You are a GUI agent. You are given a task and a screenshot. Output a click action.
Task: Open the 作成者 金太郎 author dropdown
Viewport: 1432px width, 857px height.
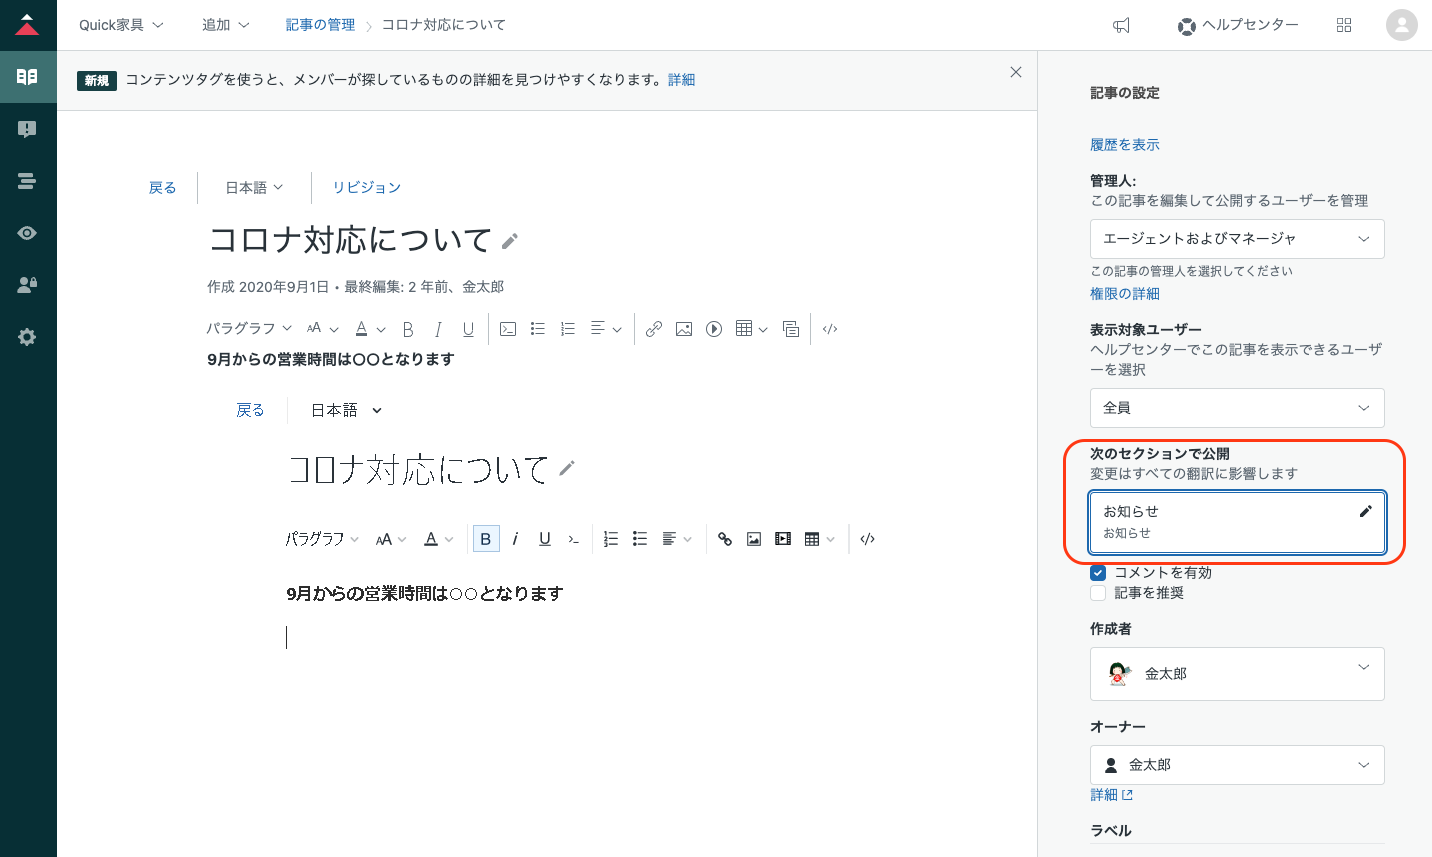pyautogui.click(x=1237, y=674)
